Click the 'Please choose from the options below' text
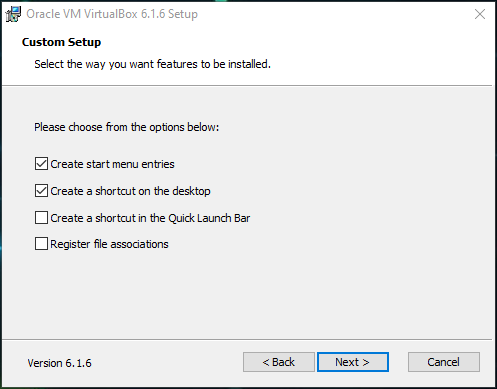497x389 pixels. [127, 127]
